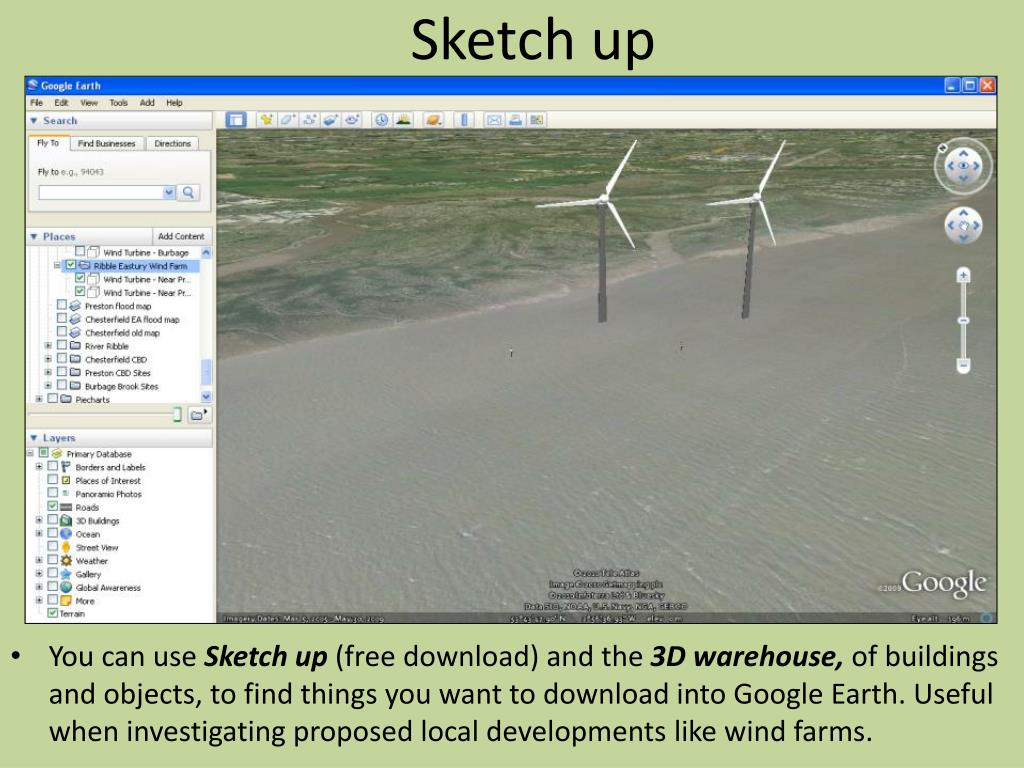
Task: Click the Add Content button
Action: click(x=181, y=236)
